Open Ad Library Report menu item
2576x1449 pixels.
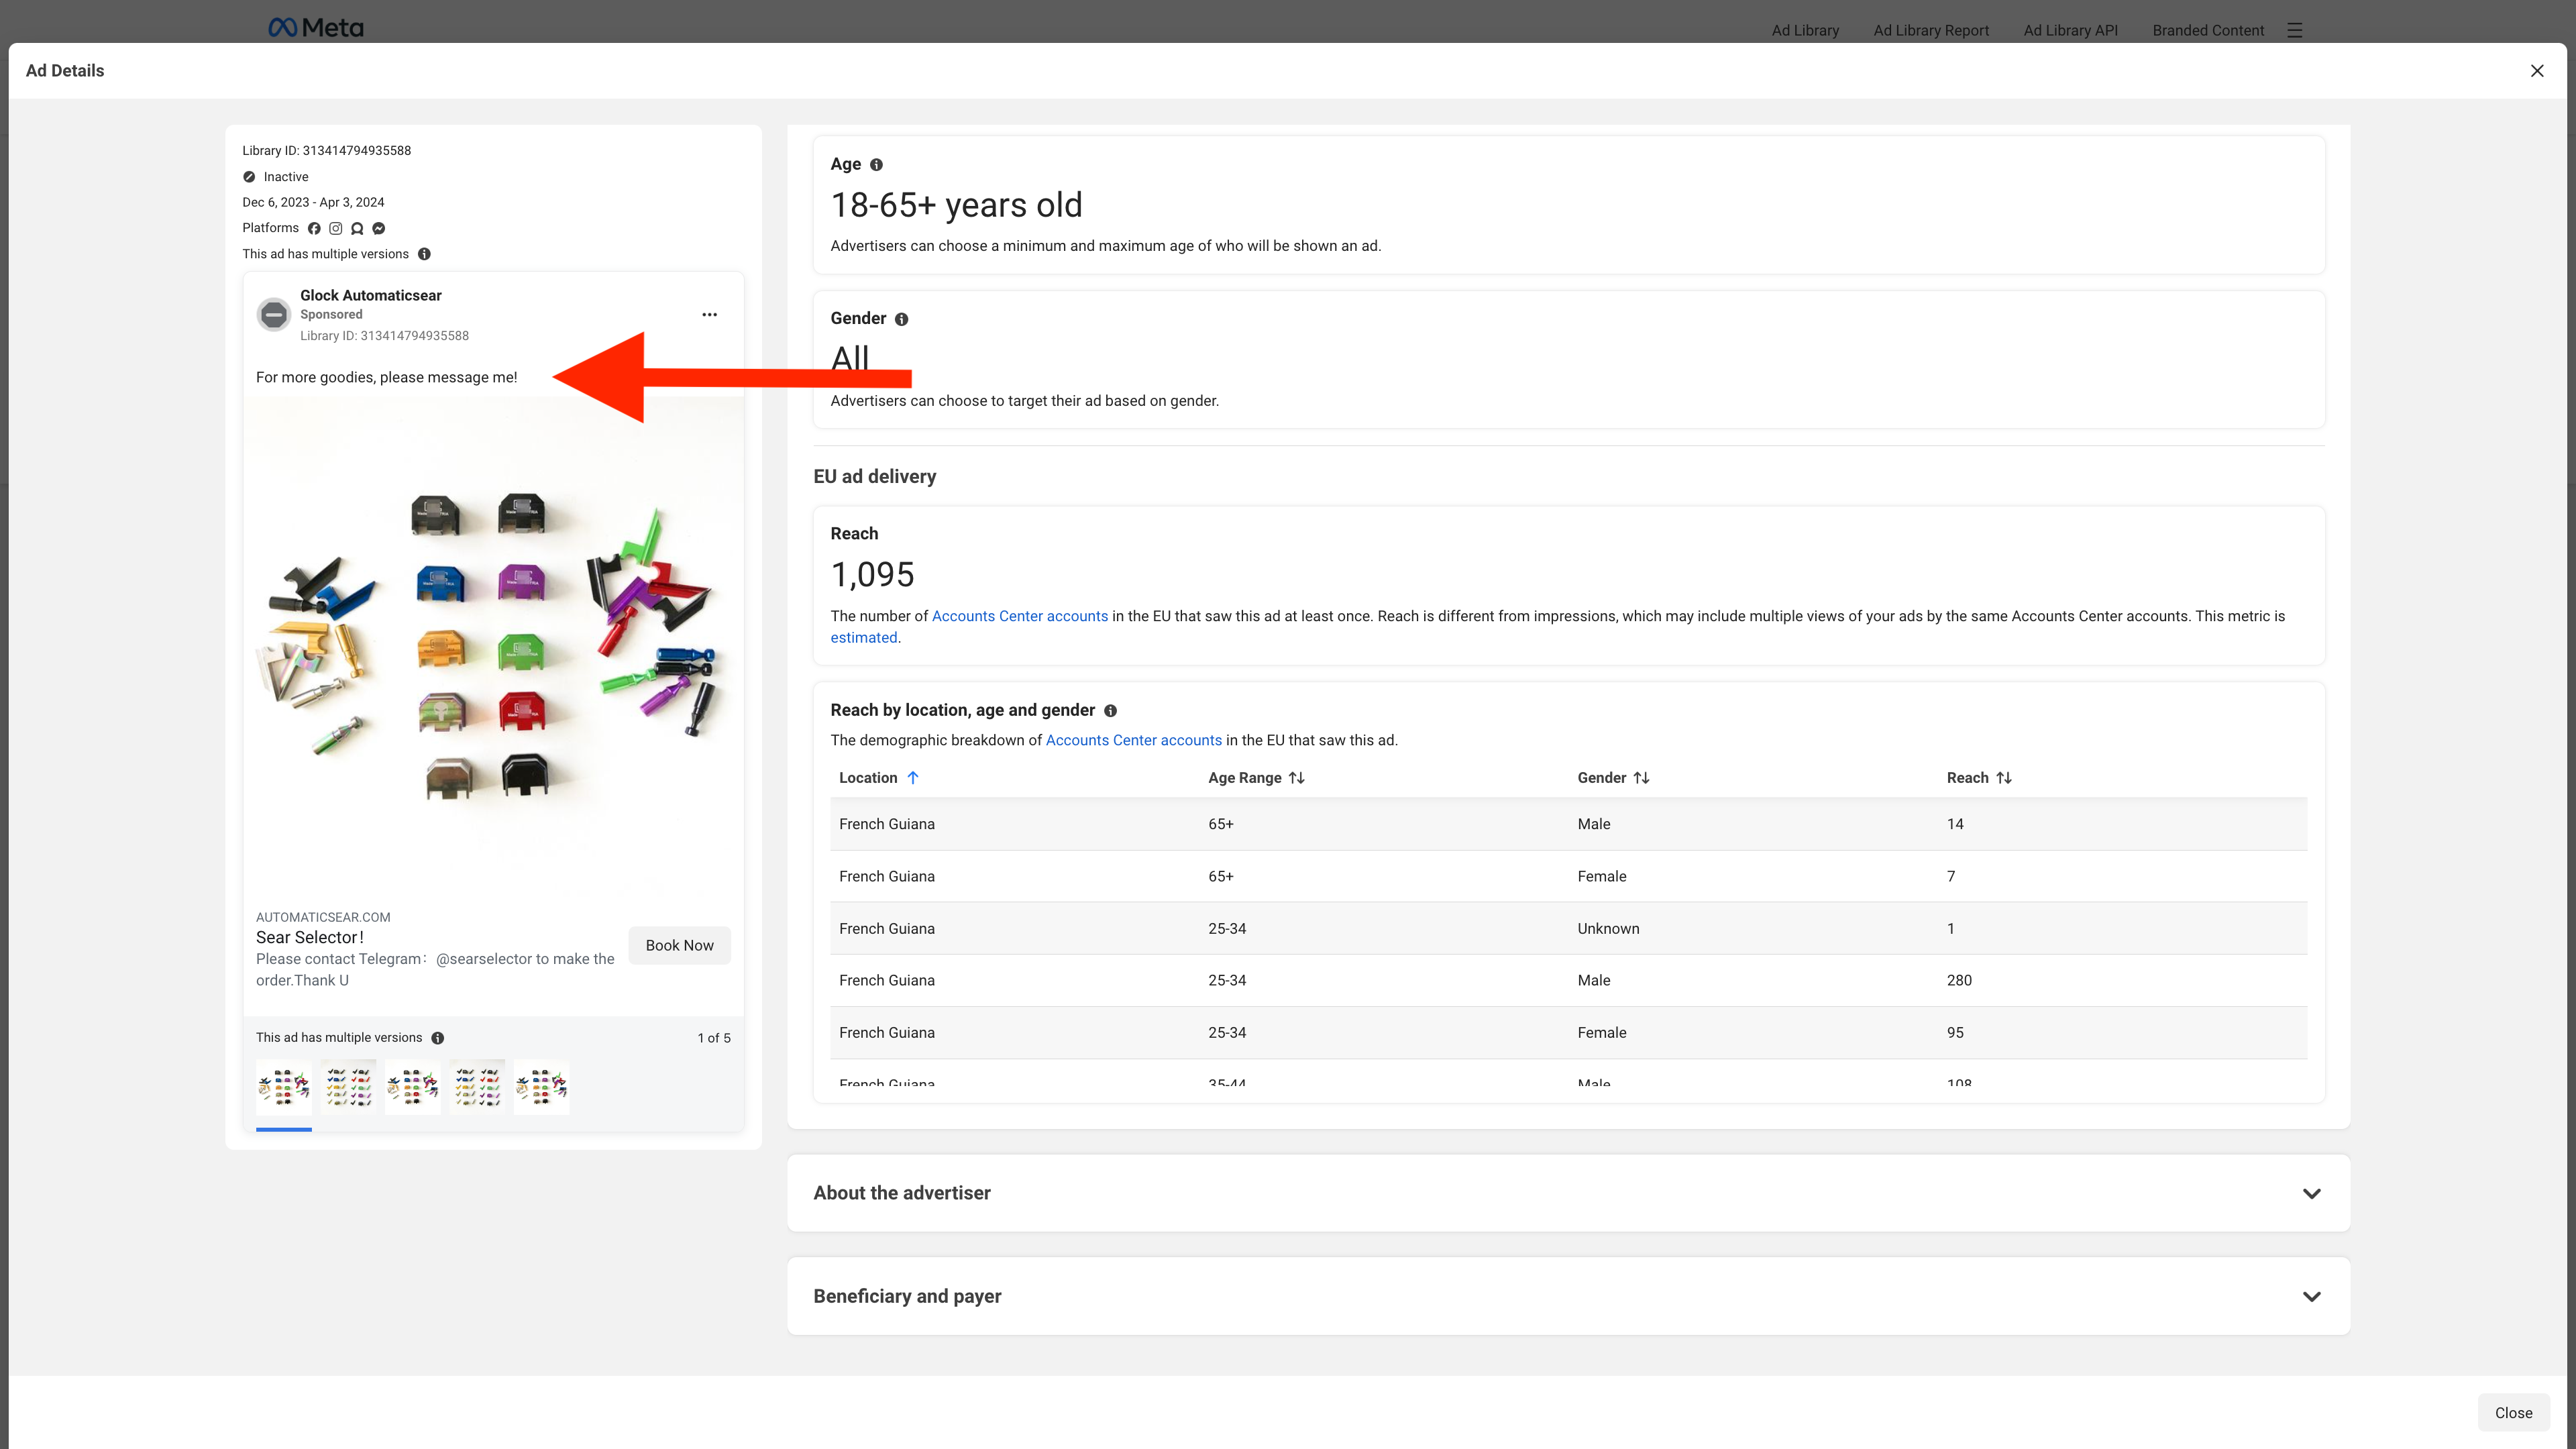1931,30
